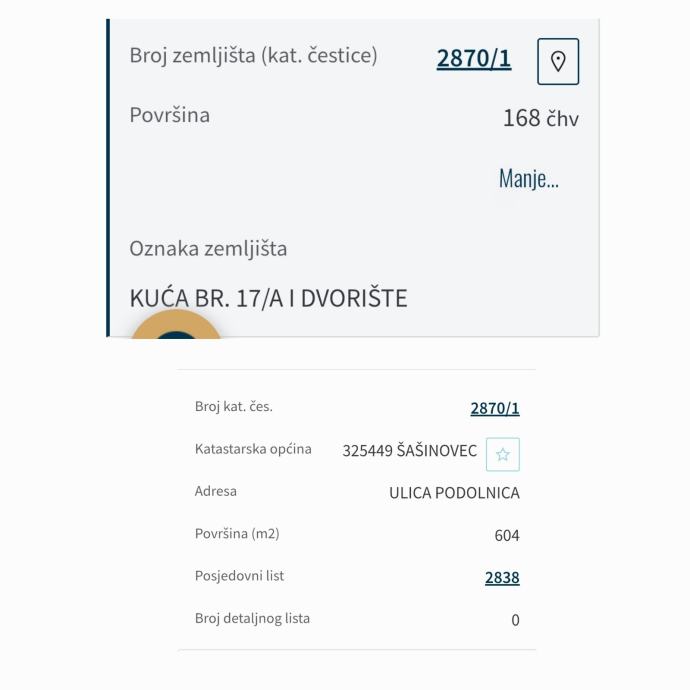
Task: Click the 168 čhv area value
Action: [x=540, y=118]
